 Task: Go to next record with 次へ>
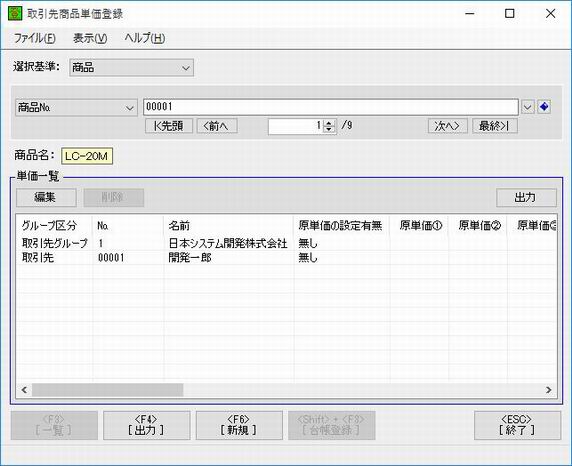pos(448,126)
